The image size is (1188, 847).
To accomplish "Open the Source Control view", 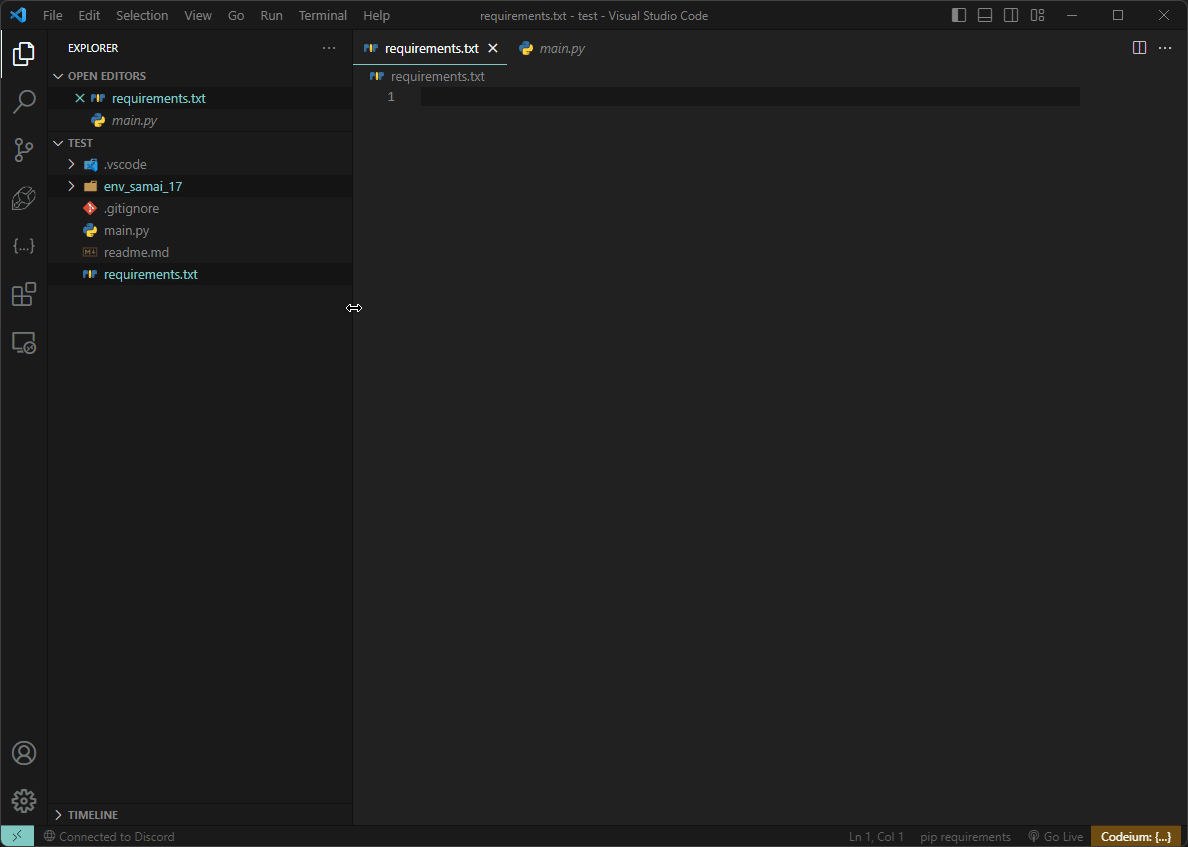I will [24, 150].
